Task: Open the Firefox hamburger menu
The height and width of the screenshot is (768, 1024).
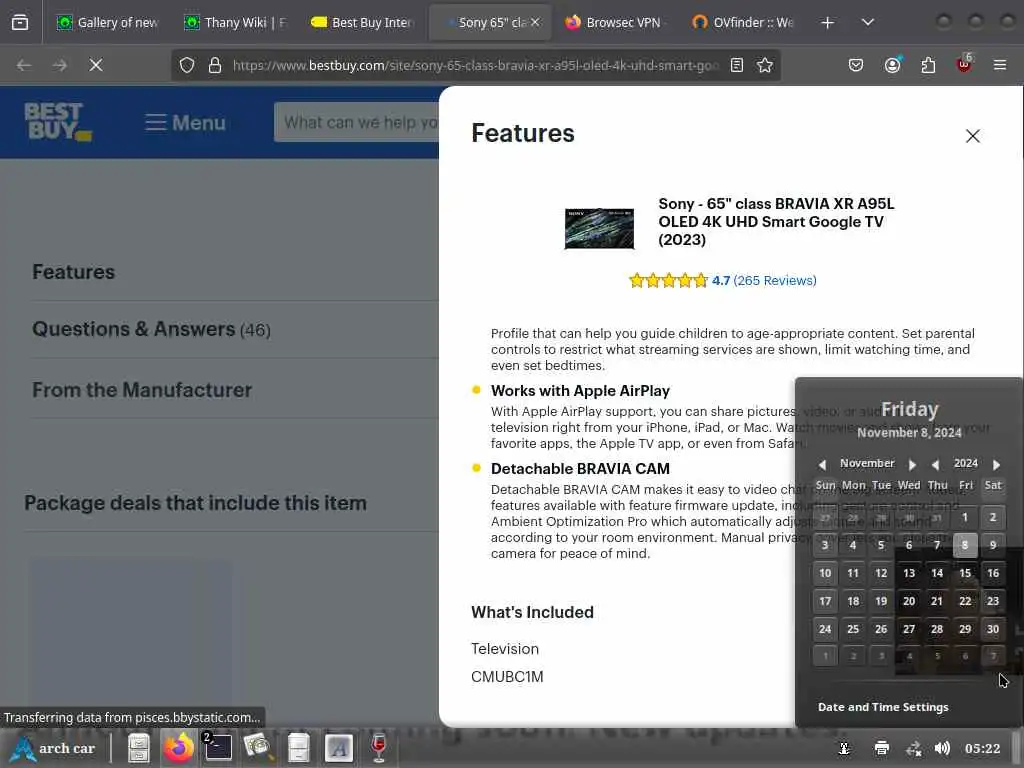Action: coord(1000,65)
